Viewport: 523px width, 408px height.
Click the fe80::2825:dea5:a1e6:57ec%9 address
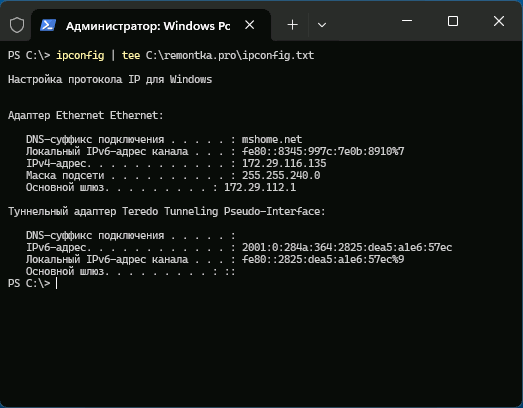pyautogui.click(x=323, y=260)
